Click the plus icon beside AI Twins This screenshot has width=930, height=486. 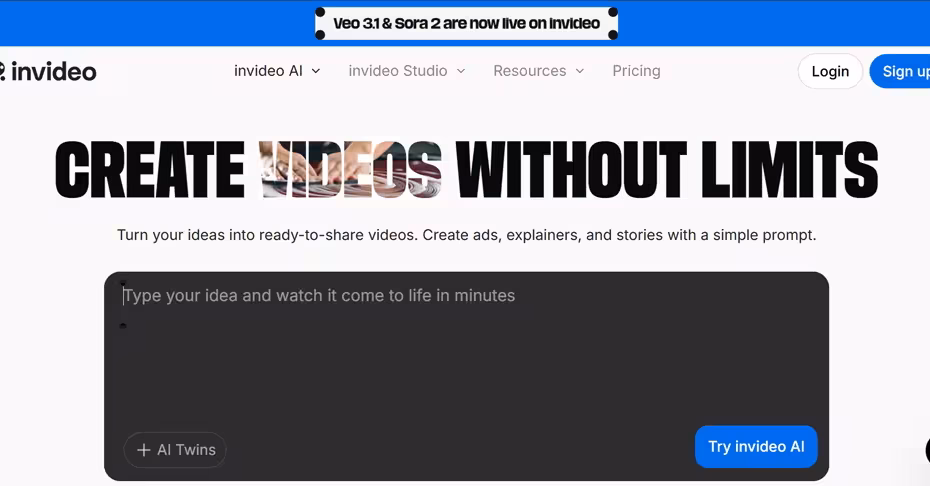point(144,450)
